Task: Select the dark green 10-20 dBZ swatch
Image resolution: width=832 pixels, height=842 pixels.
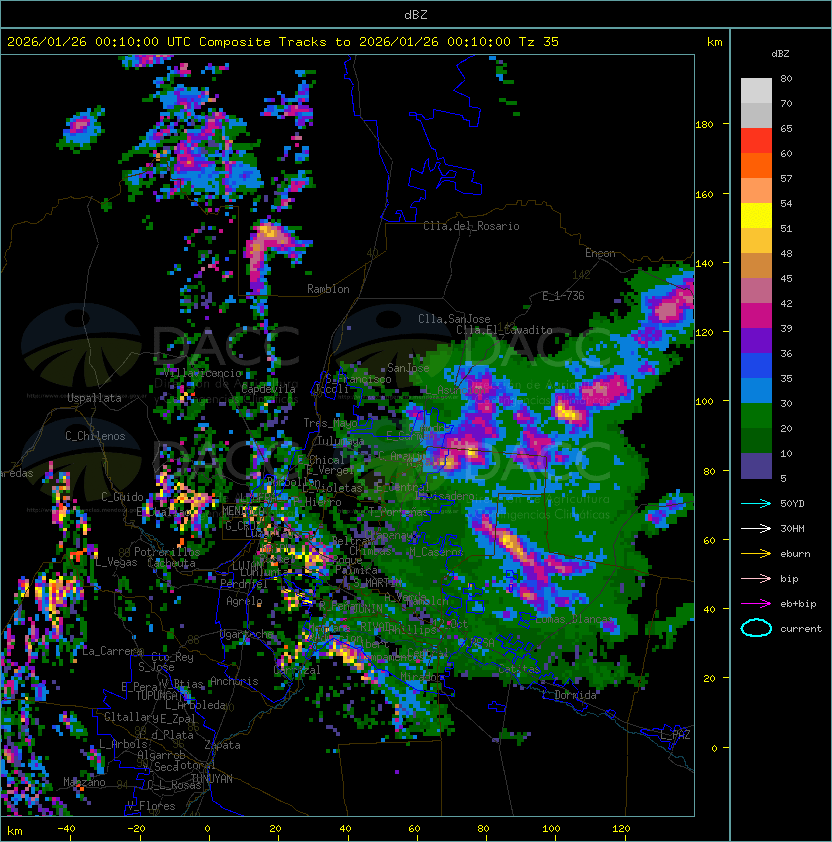Action: [x=756, y=440]
